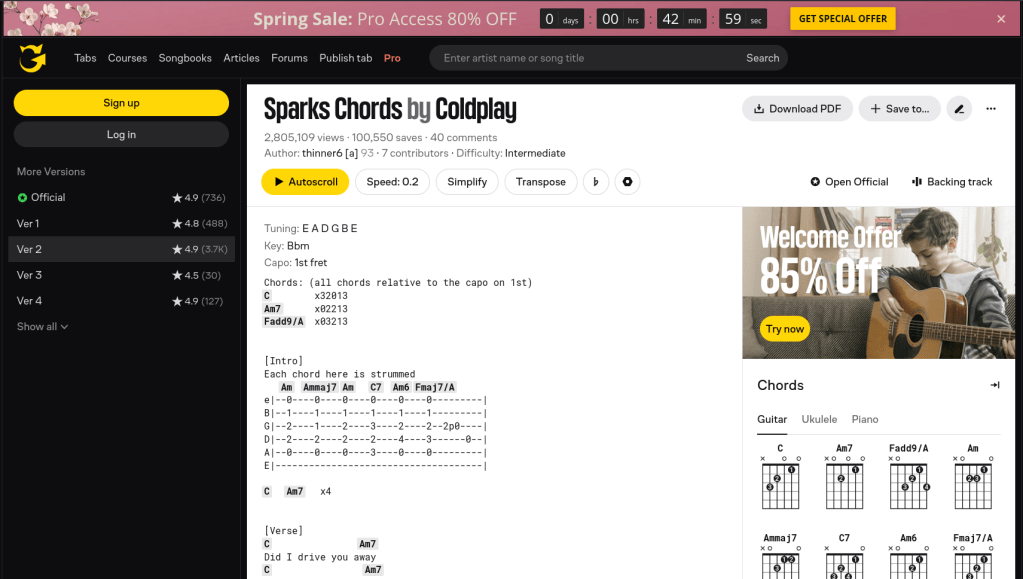Click the round icon next to flat symbol

627,182
